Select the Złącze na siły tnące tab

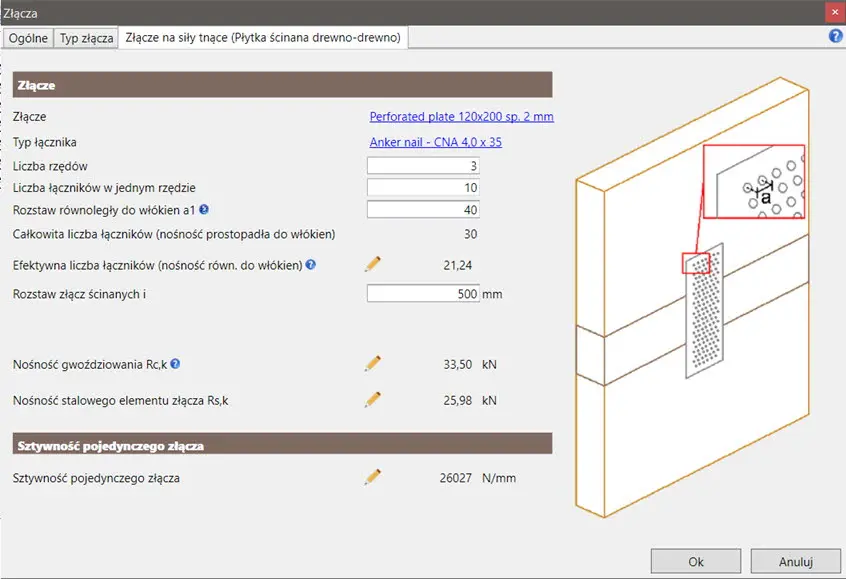pyautogui.click(x=262, y=38)
